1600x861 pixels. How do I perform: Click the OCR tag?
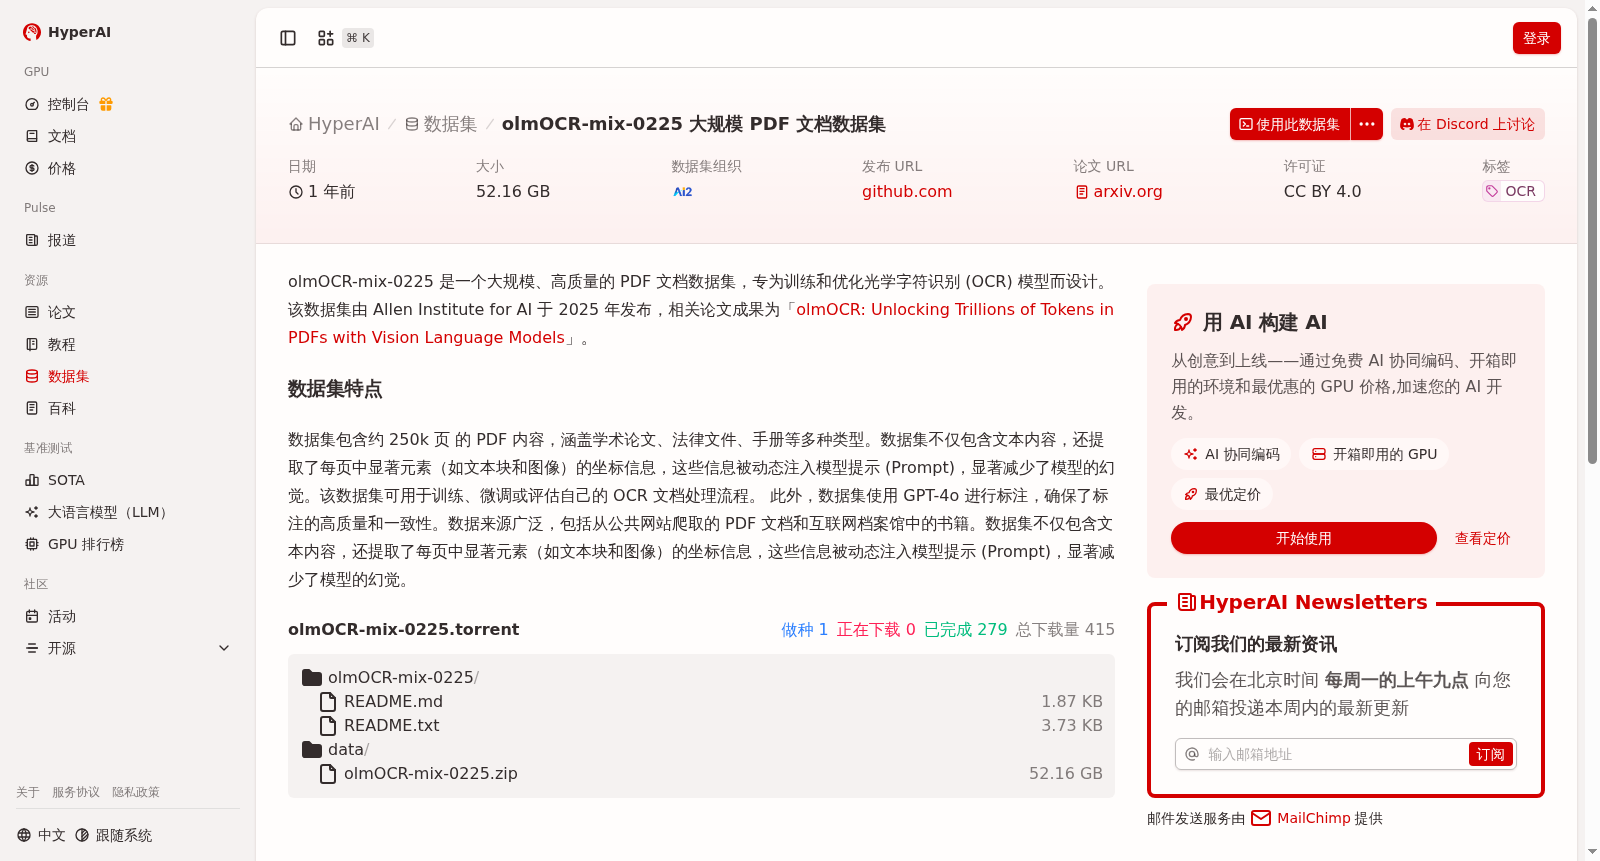1513,191
